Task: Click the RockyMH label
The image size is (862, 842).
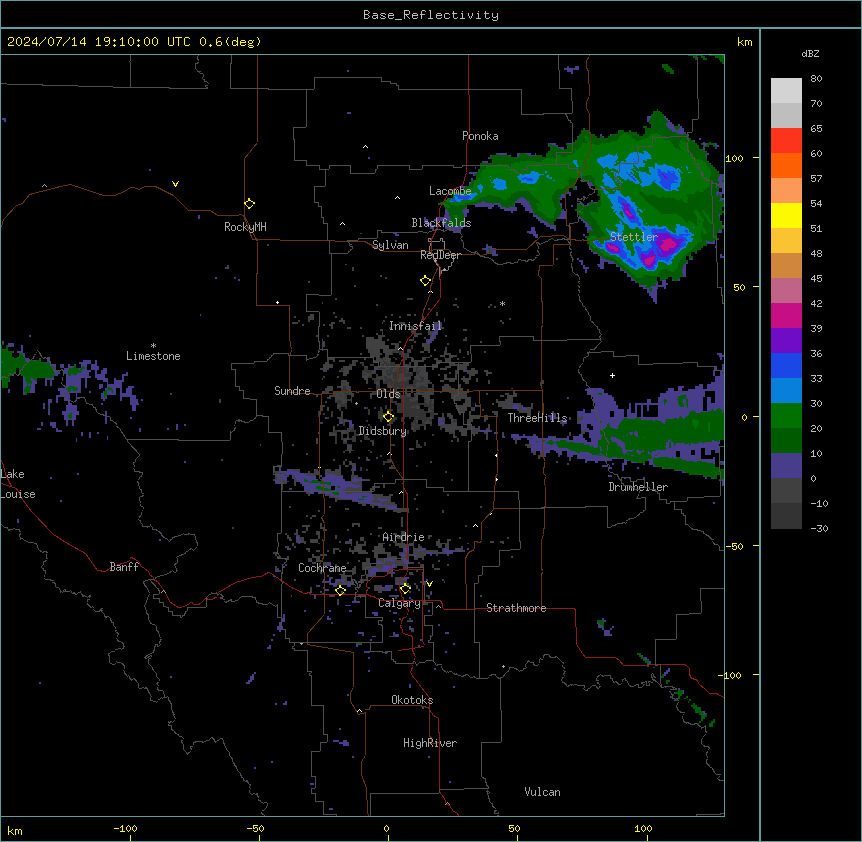Action: click(245, 227)
